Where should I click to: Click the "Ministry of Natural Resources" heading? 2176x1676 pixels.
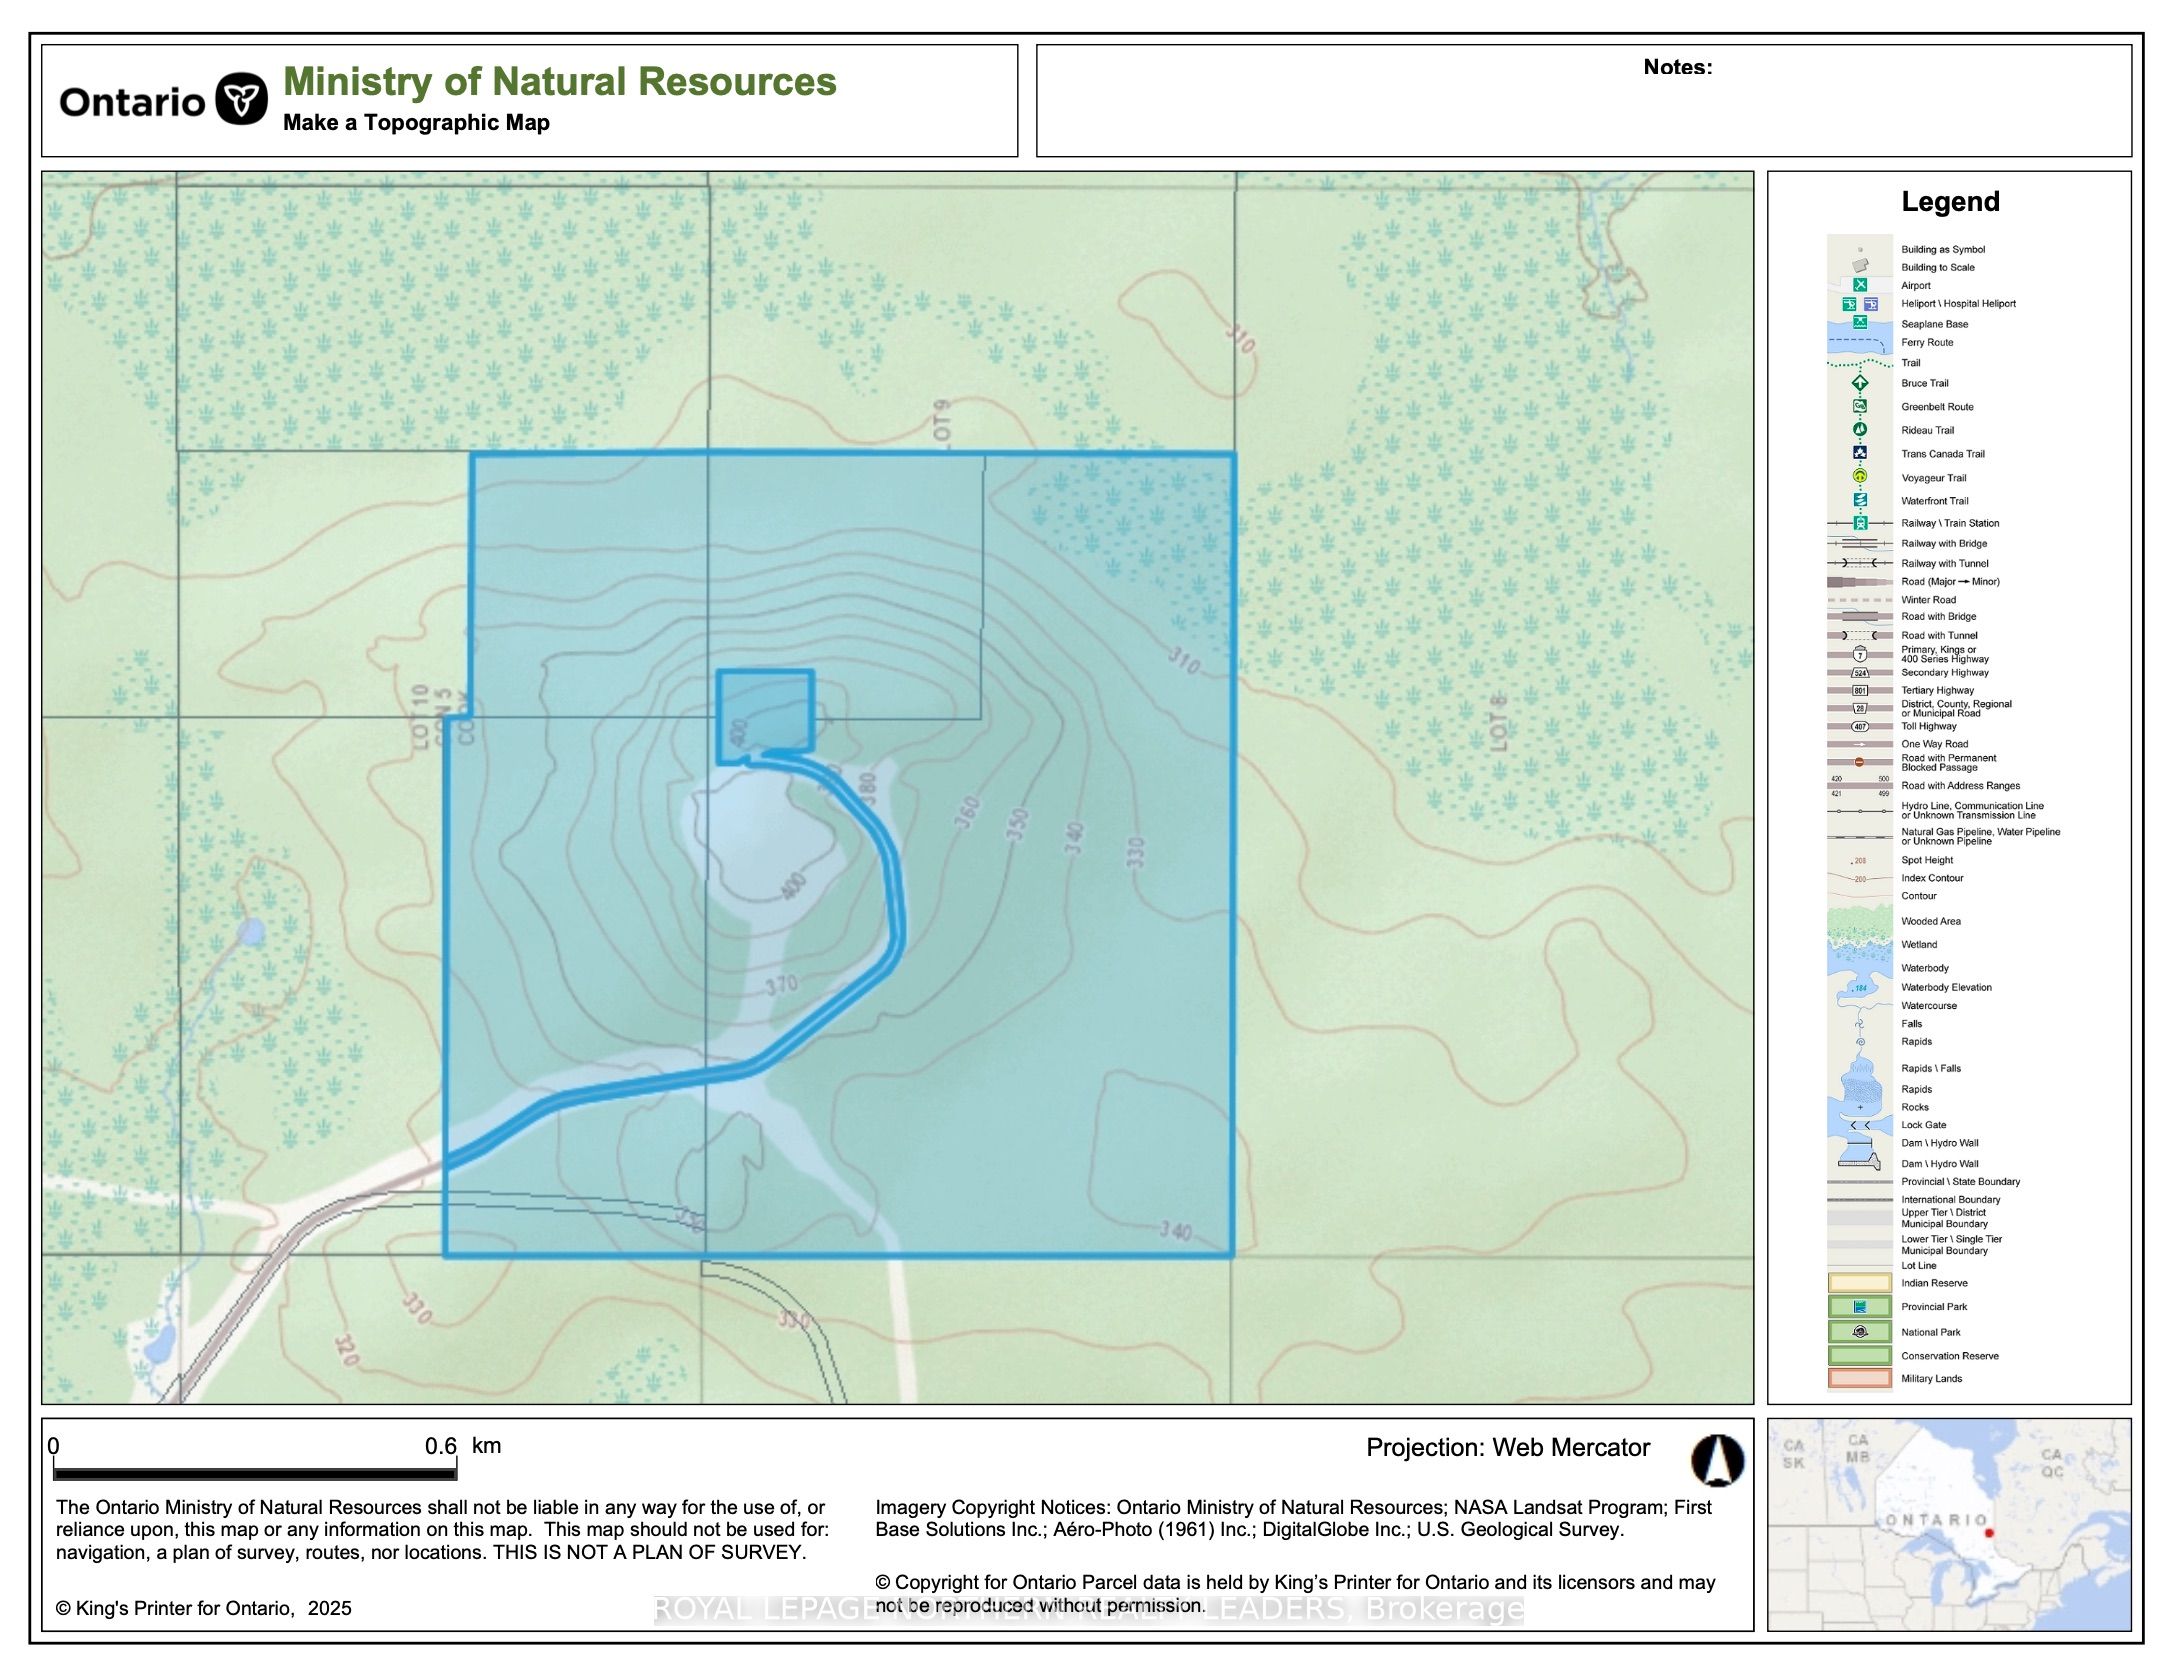point(560,82)
